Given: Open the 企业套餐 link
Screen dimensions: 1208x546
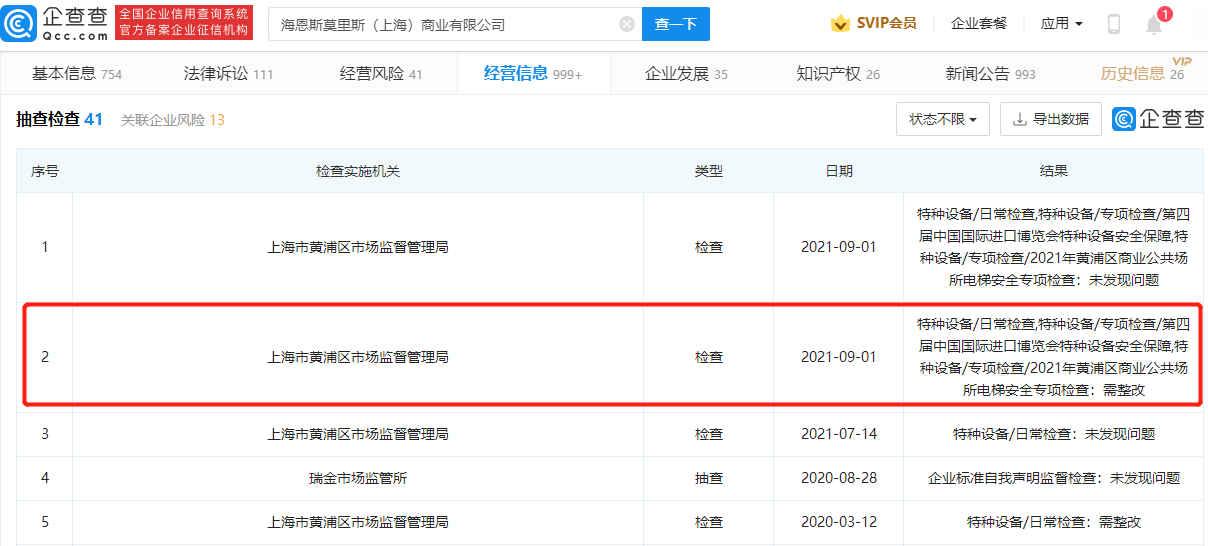Looking at the screenshot, I should point(979,23).
